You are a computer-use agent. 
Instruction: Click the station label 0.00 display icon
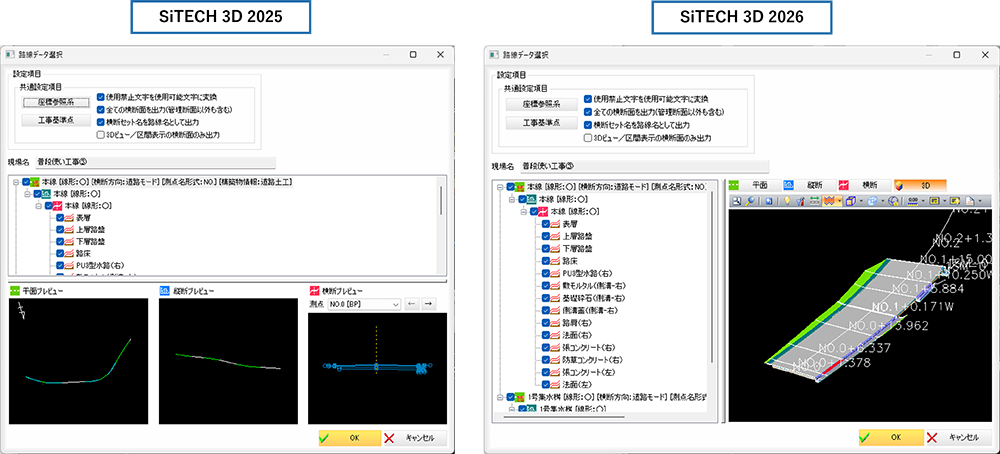[913, 201]
